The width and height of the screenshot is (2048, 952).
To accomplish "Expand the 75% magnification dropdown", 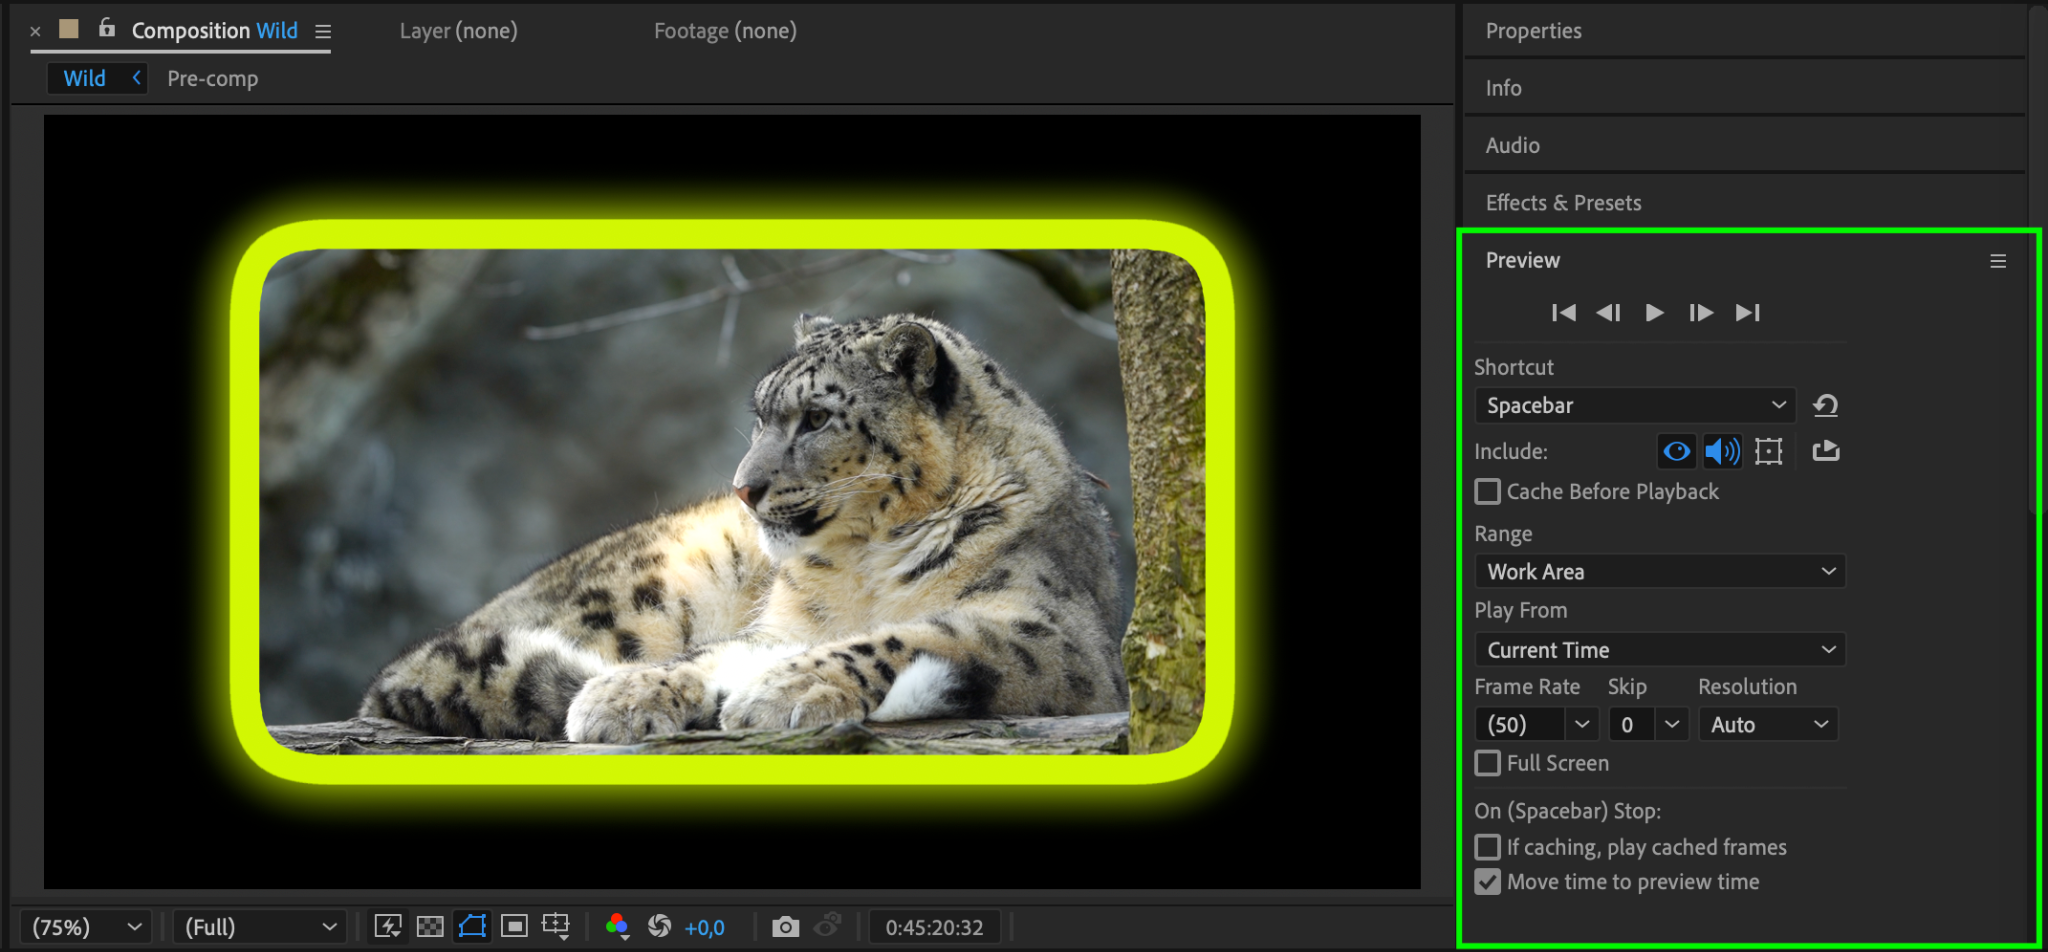I will point(88,927).
